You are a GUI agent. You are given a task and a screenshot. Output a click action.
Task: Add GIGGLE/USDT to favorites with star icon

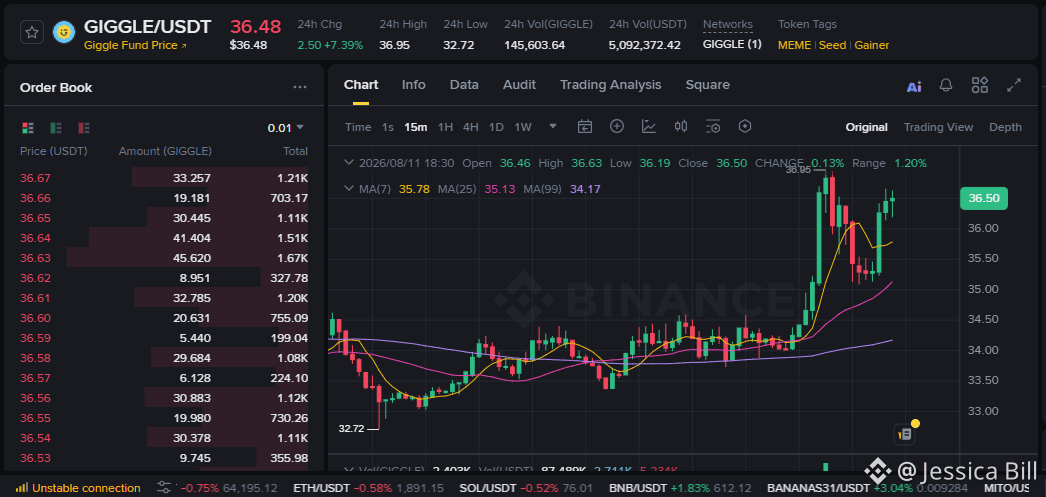[32, 31]
